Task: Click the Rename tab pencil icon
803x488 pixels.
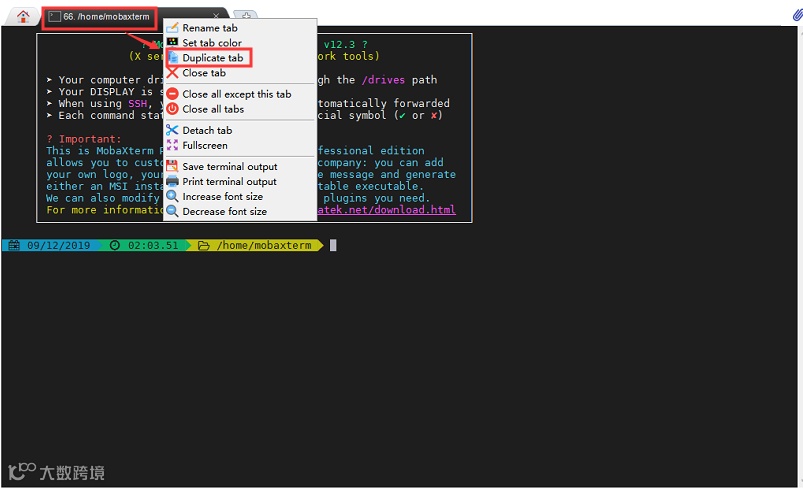Action: coord(173,28)
